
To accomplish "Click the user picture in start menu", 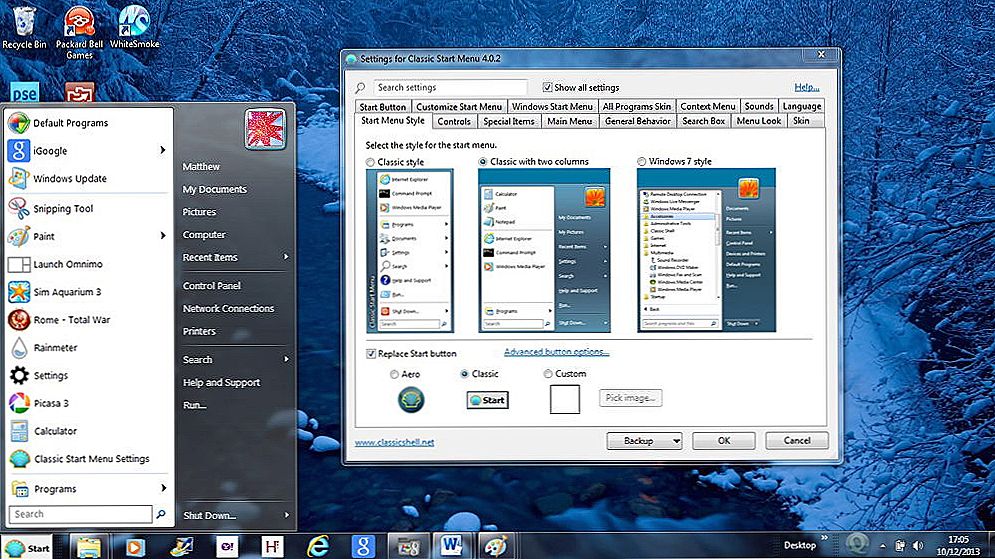I will coord(265,129).
